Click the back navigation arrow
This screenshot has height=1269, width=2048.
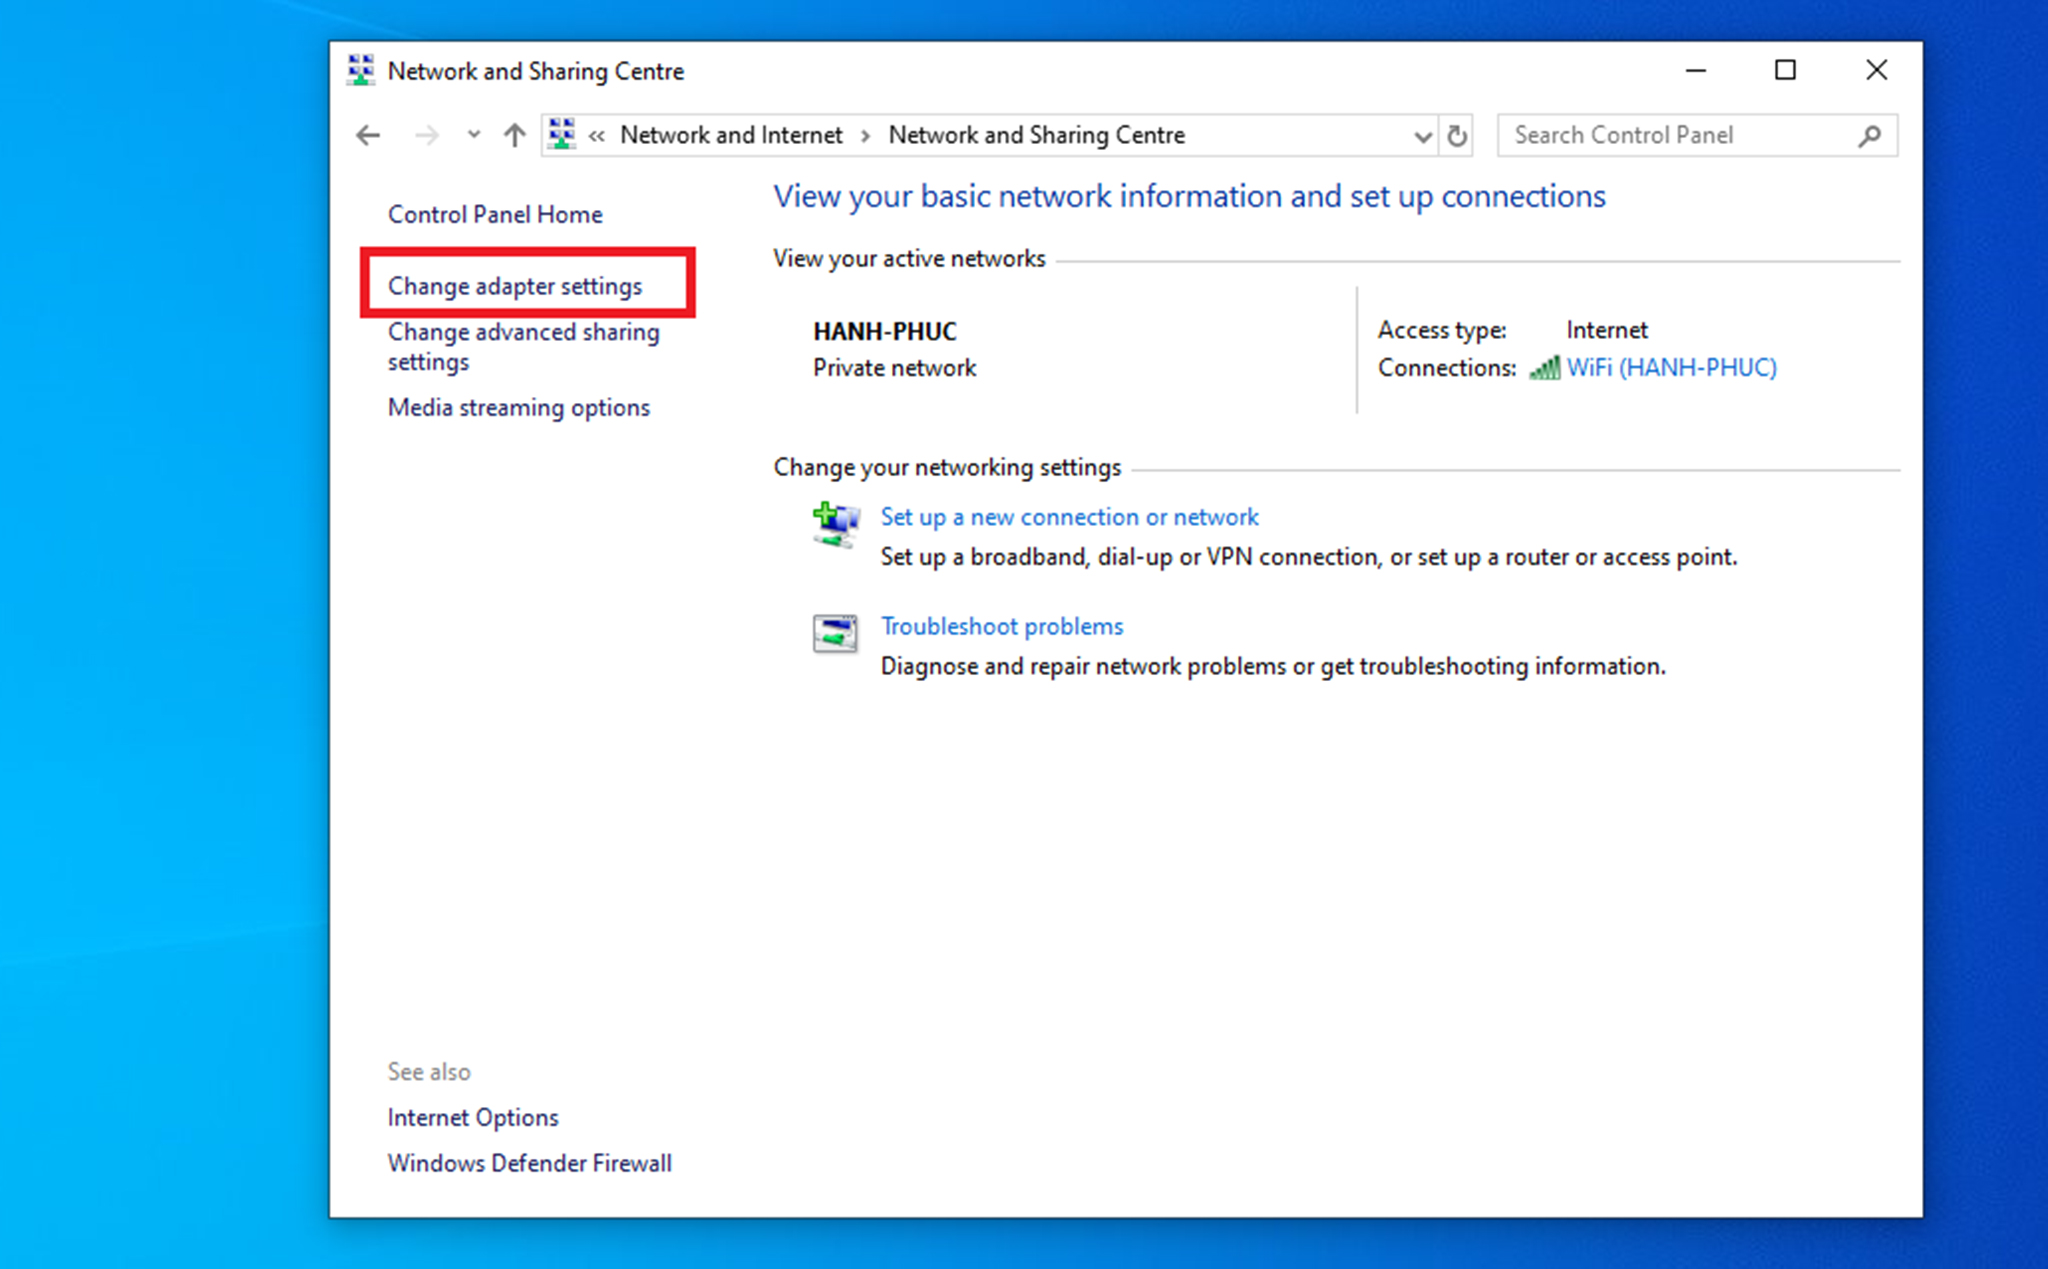[x=370, y=135]
